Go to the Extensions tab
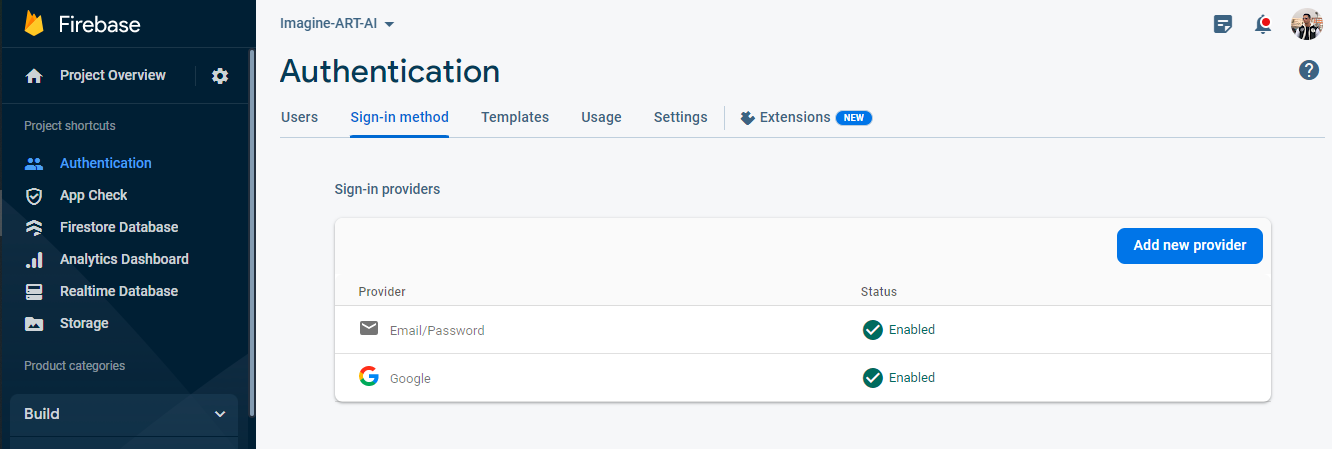This screenshot has width=1332, height=449. (x=795, y=117)
